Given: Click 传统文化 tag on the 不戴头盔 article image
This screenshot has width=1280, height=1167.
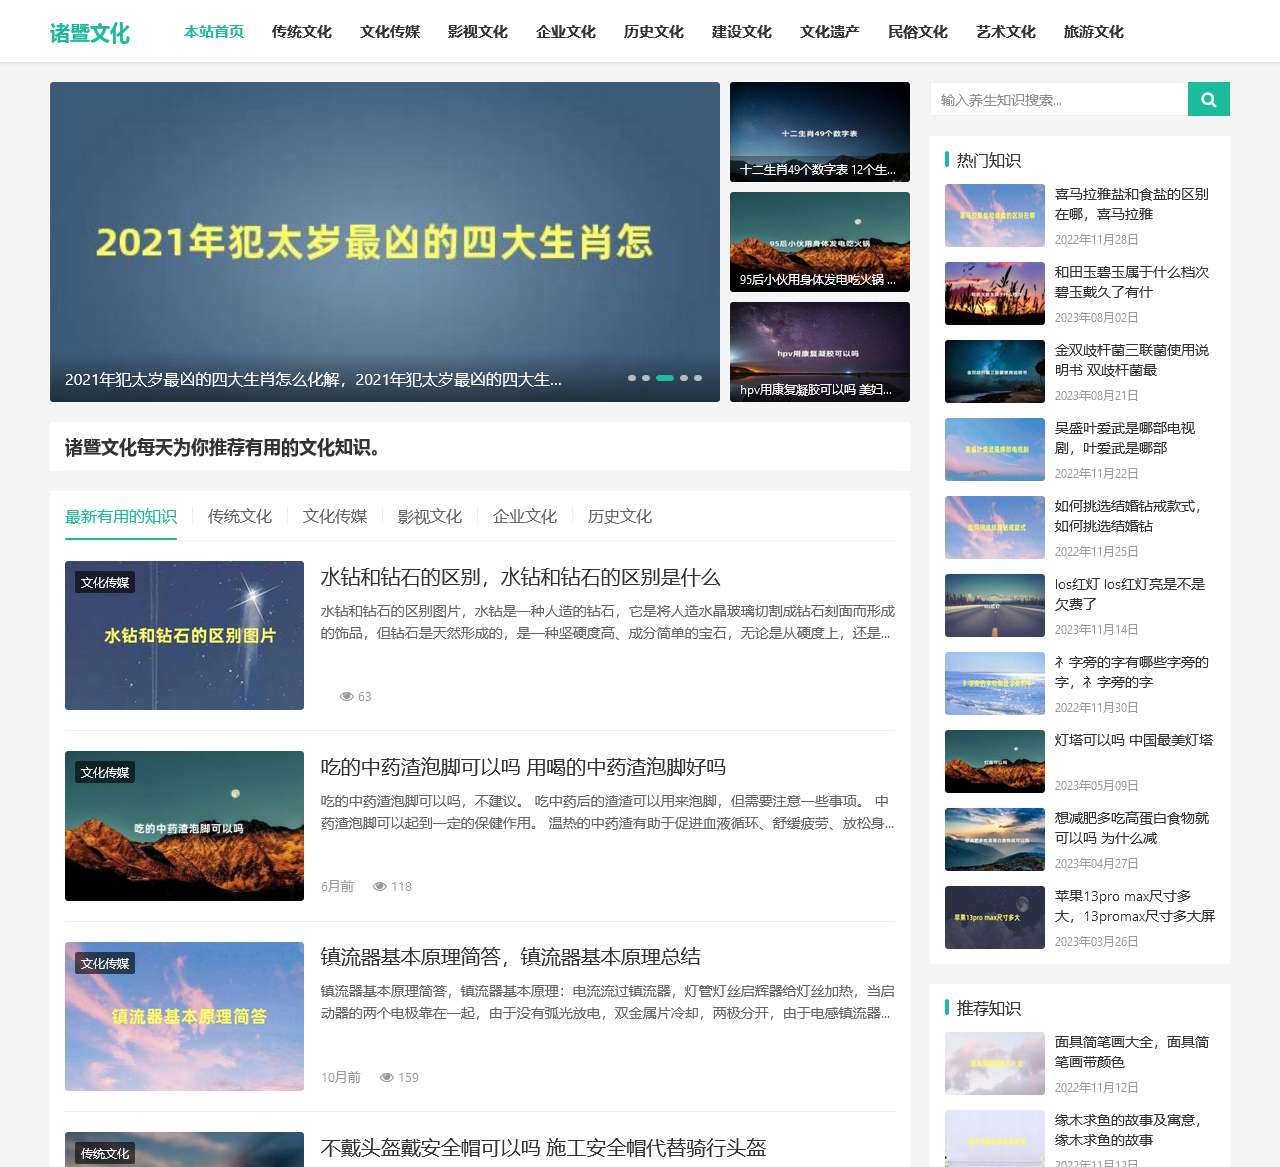Looking at the screenshot, I should click(105, 1153).
